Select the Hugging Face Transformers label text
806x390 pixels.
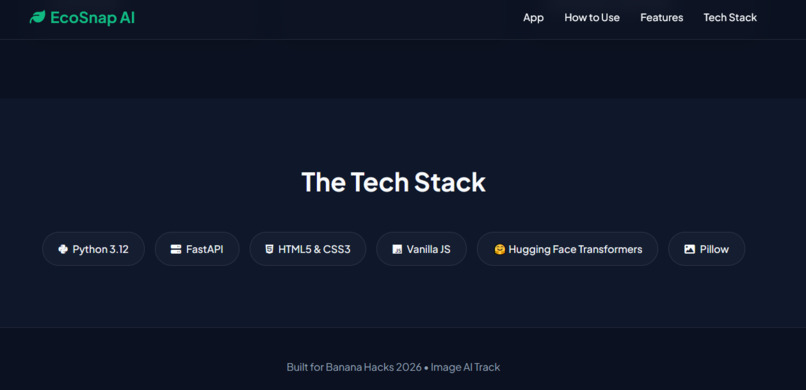pyautogui.click(x=575, y=249)
